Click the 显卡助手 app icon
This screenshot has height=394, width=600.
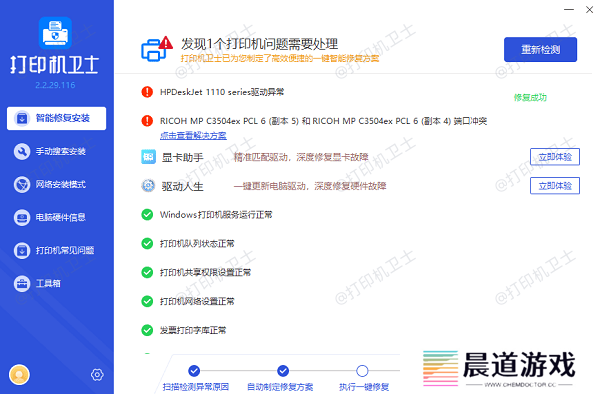click(148, 157)
